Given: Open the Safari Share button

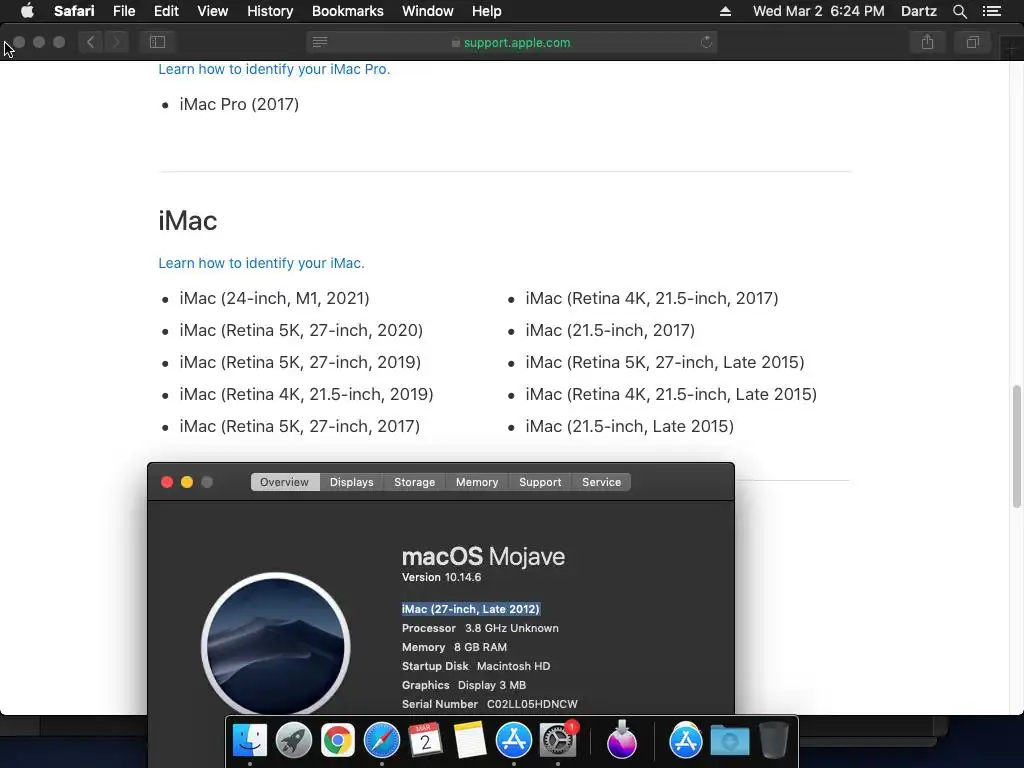Looking at the screenshot, I should pyautogui.click(x=927, y=42).
